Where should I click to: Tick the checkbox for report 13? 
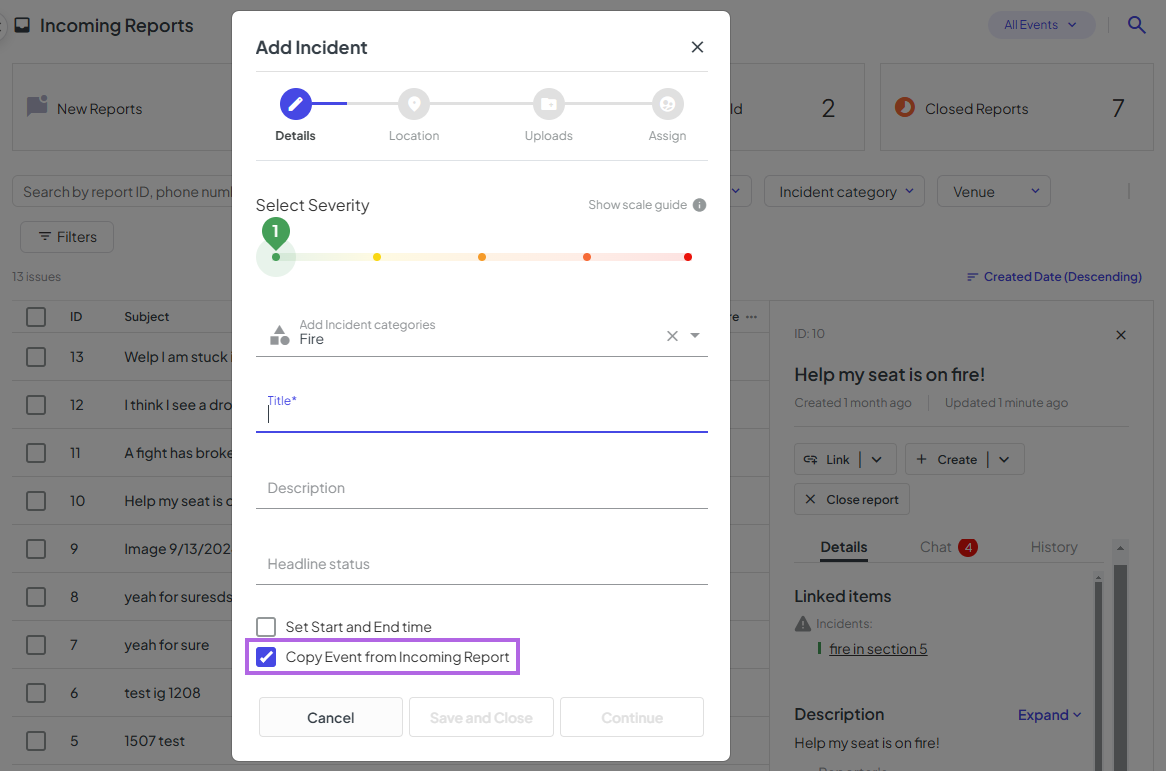point(36,357)
